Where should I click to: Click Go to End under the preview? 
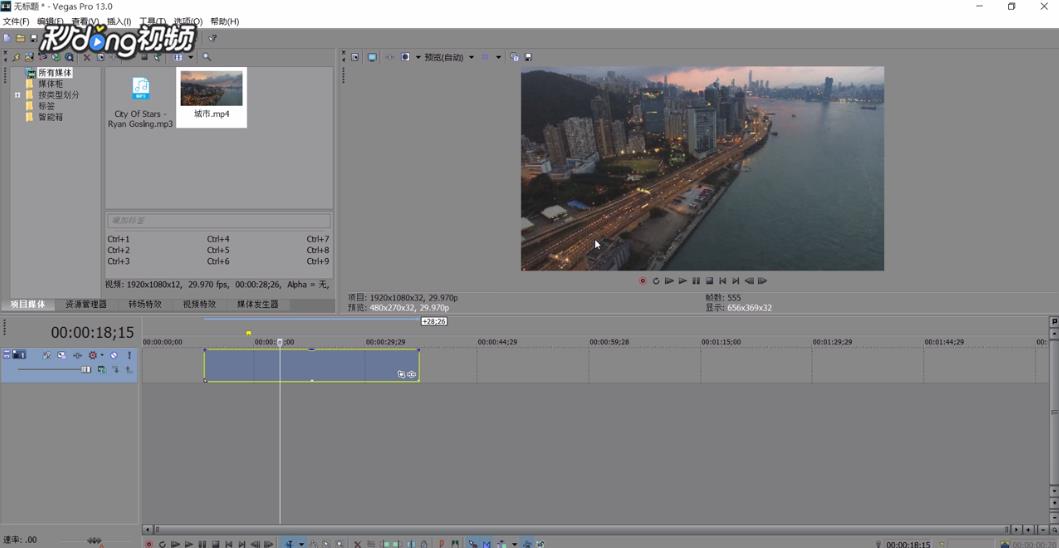click(x=736, y=280)
